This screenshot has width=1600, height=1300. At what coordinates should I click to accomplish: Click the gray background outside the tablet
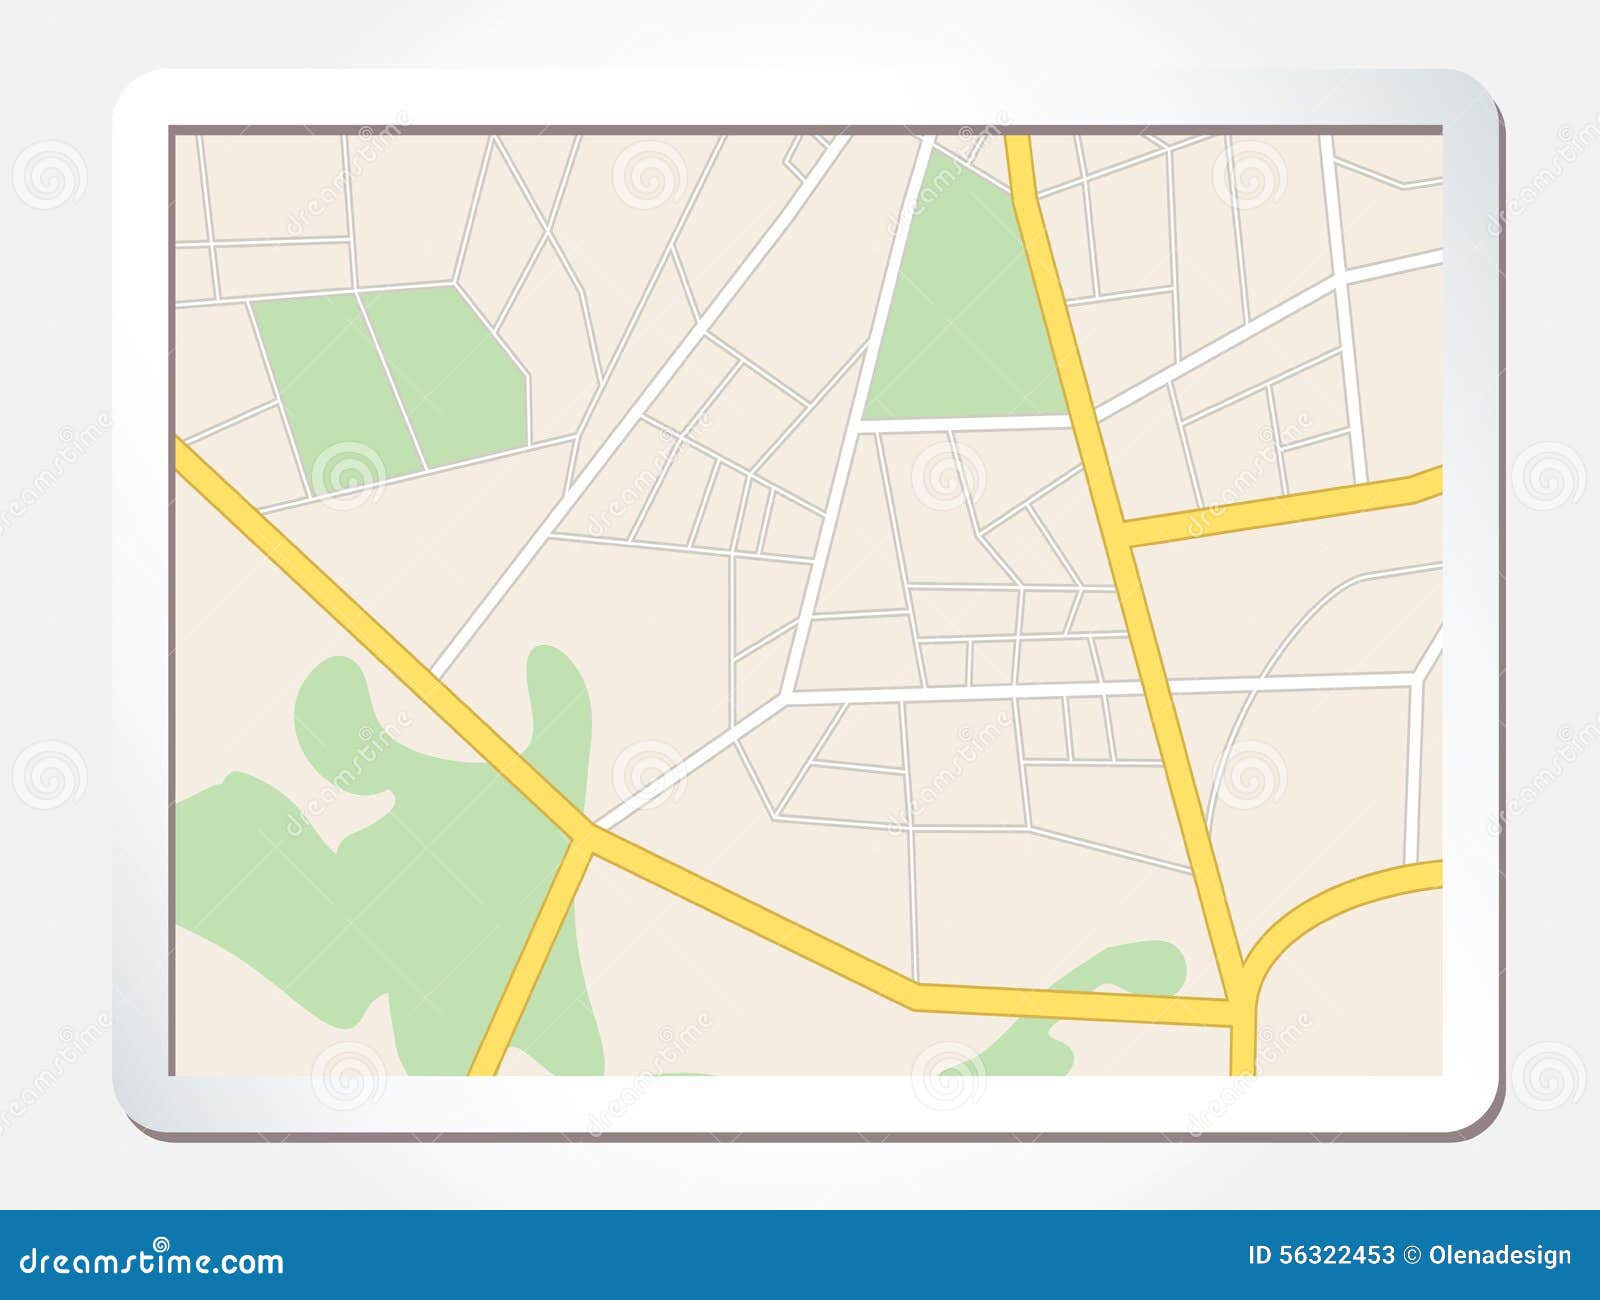tap(60, 600)
